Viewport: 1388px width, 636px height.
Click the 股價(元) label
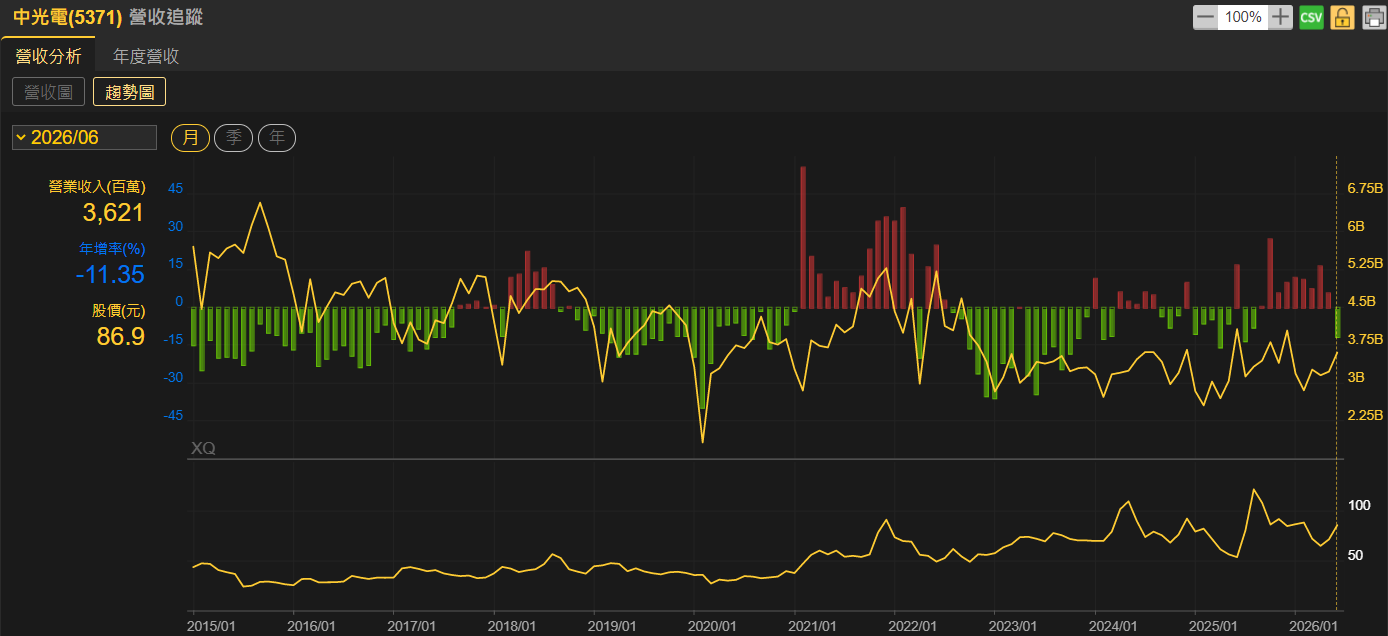(119, 311)
